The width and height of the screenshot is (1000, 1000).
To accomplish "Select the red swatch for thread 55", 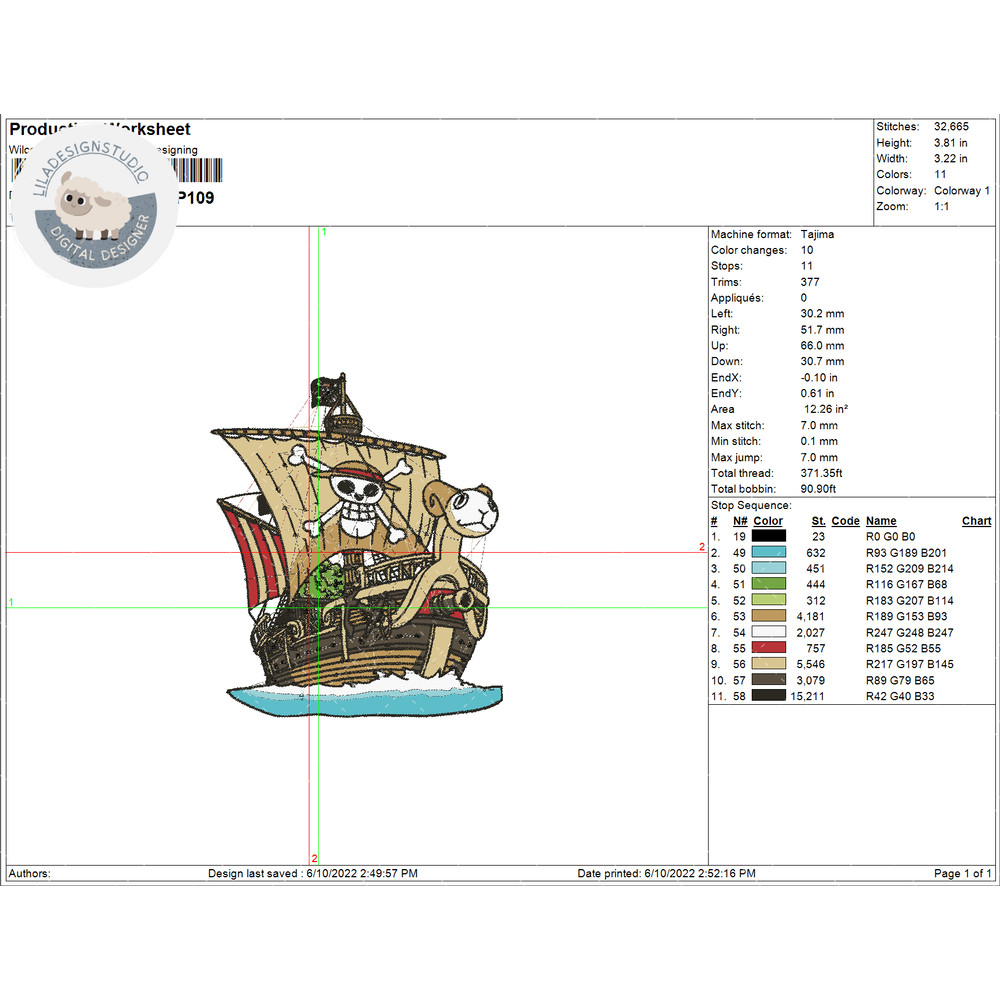I will click(x=769, y=648).
